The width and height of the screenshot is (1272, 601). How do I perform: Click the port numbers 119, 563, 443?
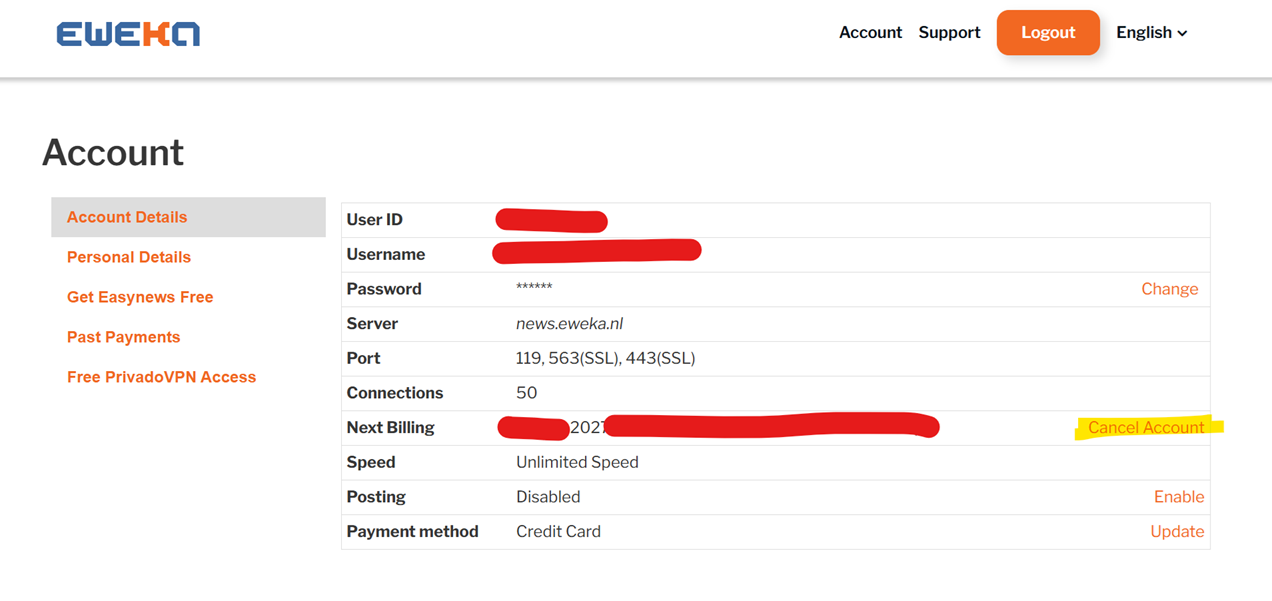tap(605, 358)
